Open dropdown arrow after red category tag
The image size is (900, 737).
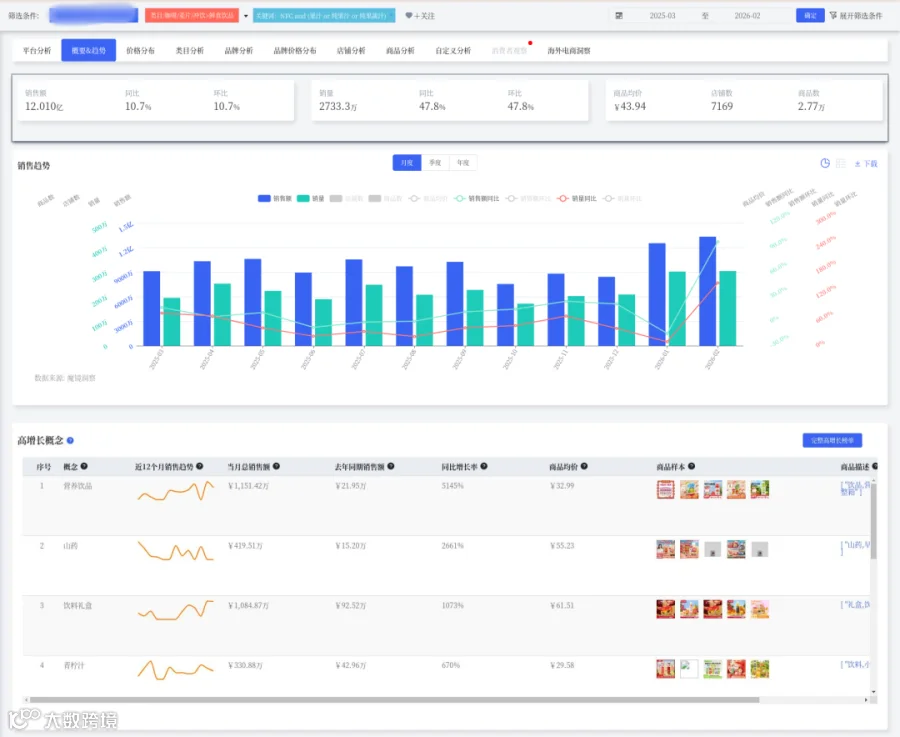(x=246, y=16)
